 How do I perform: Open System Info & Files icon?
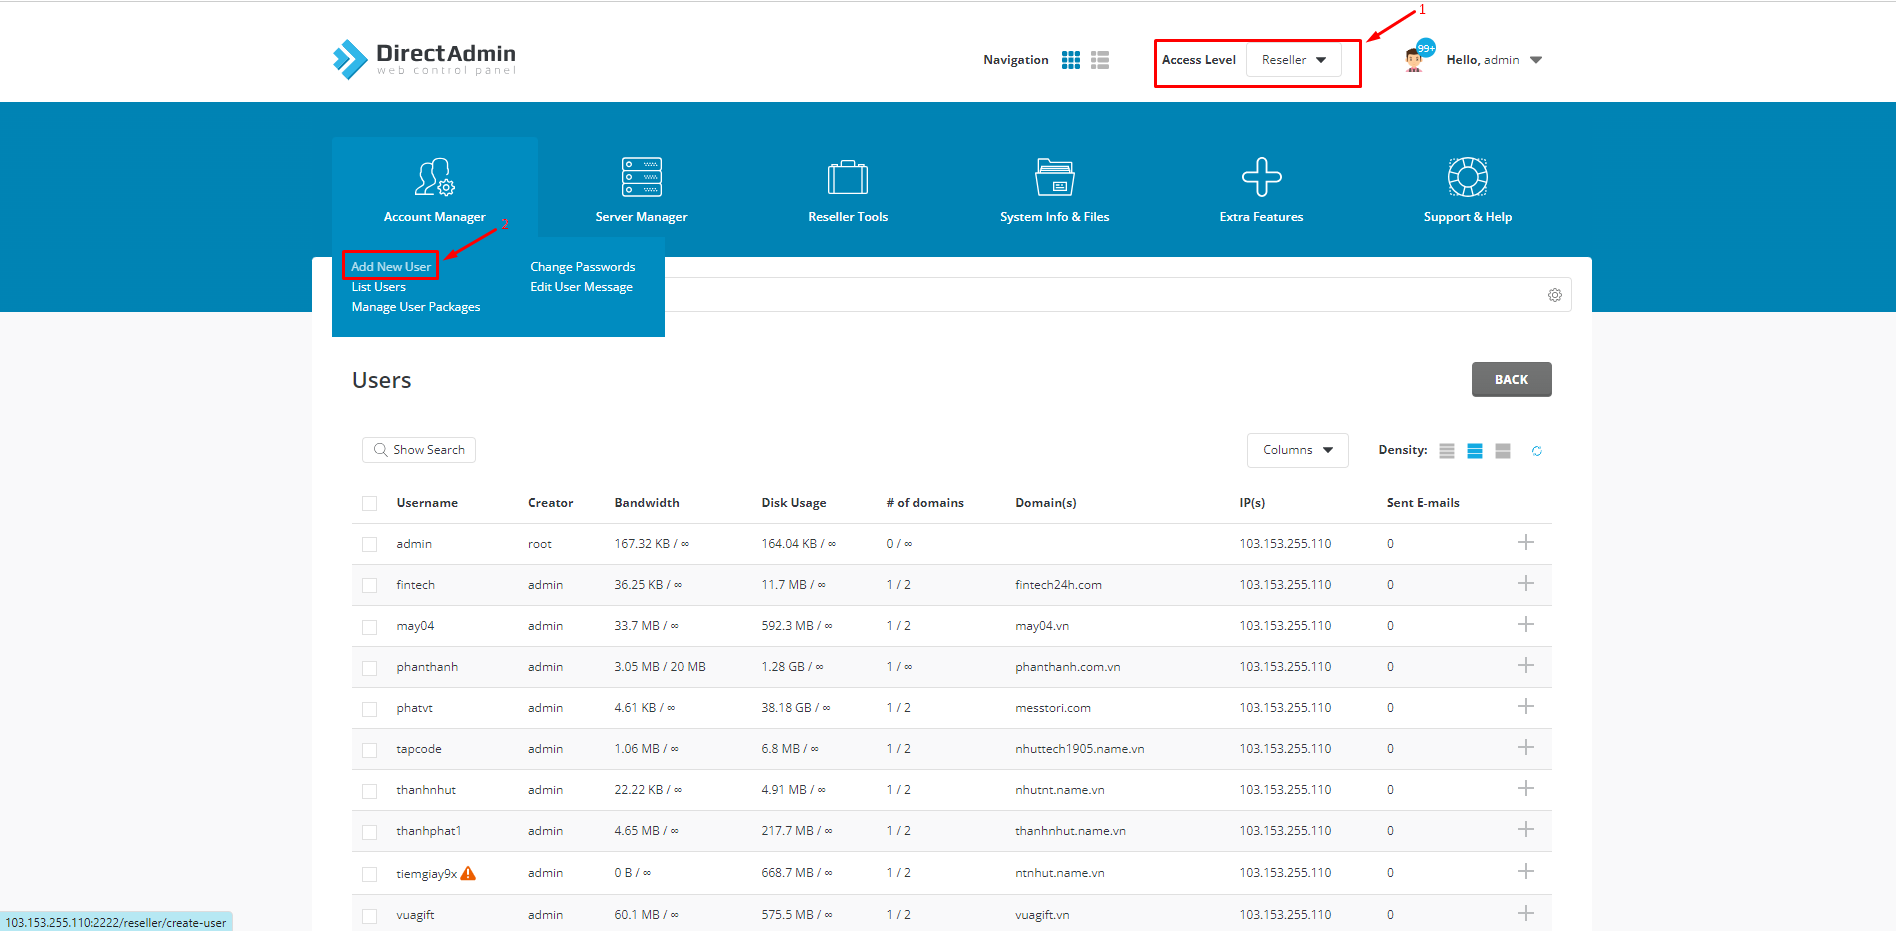1054,178
